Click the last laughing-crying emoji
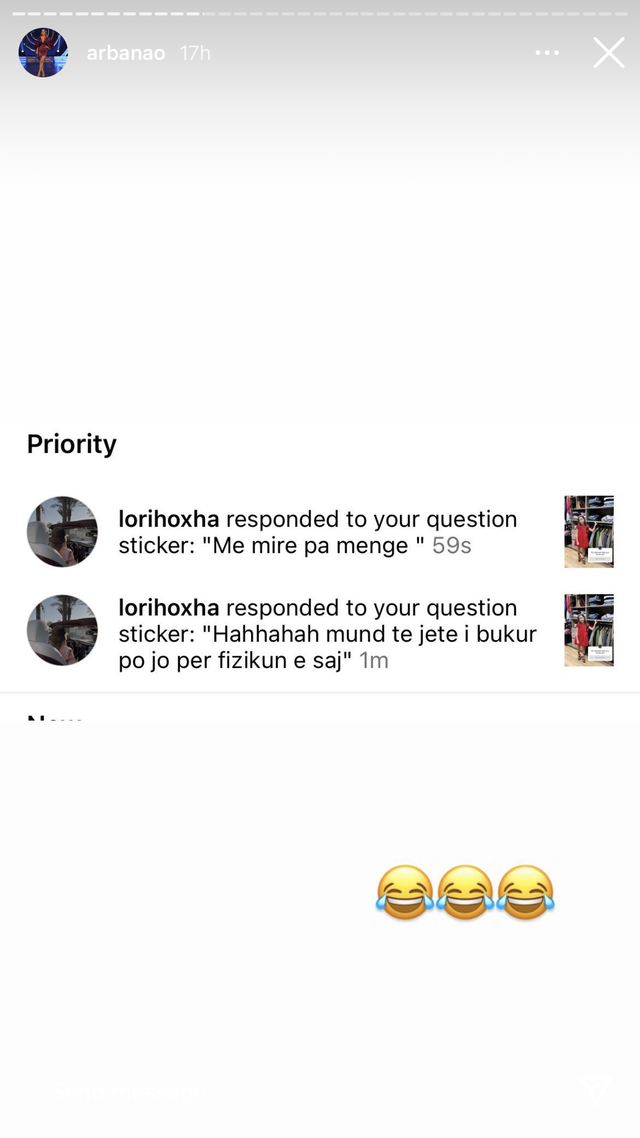This screenshot has height=1138, width=640. 525,892
